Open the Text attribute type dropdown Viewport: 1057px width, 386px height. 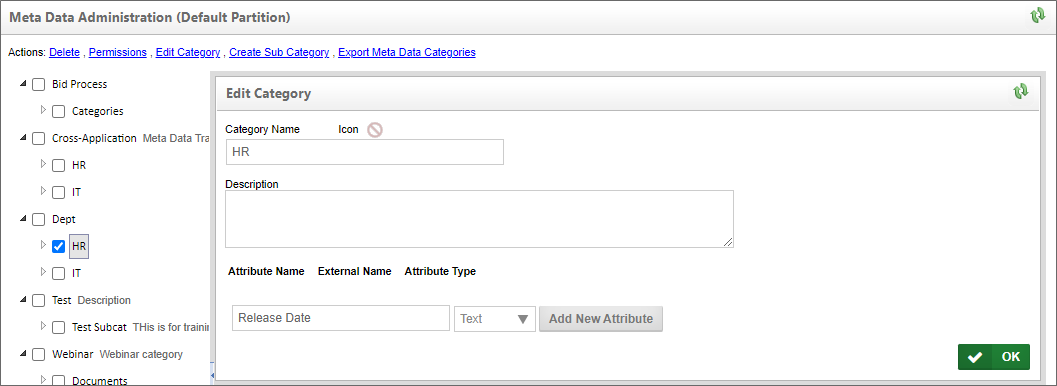pyautogui.click(x=495, y=319)
